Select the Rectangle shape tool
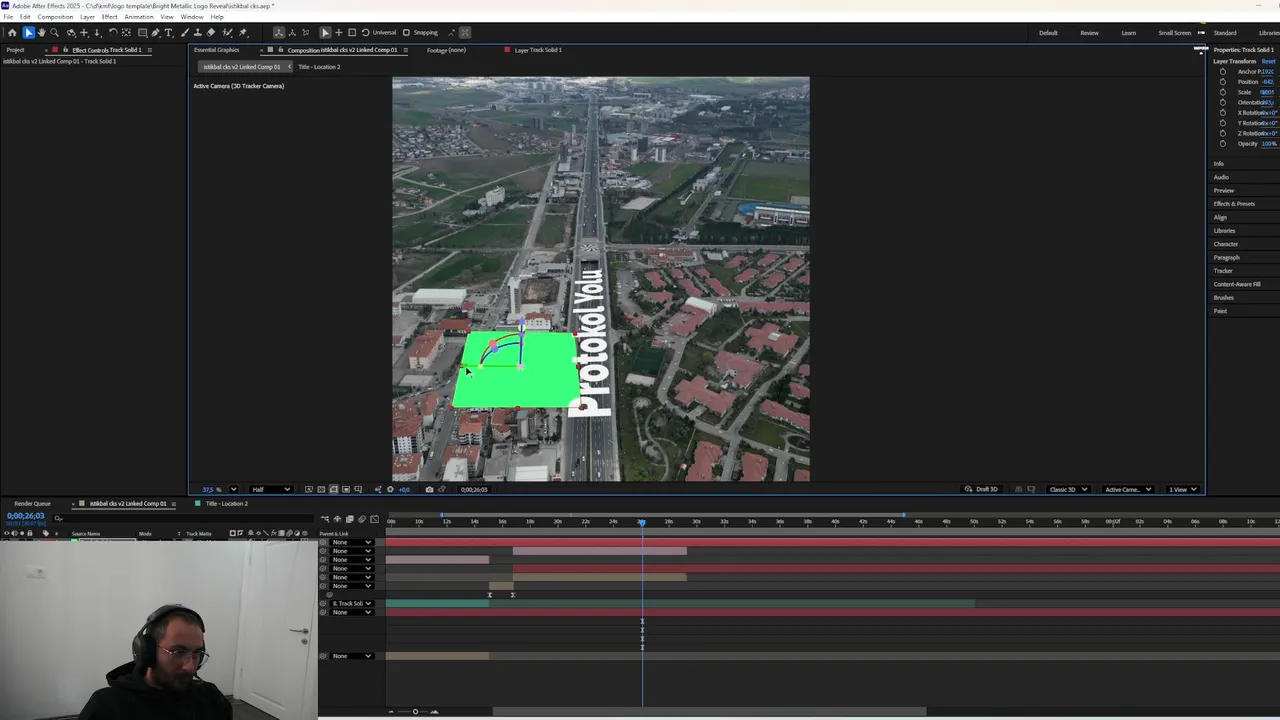Image resolution: width=1280 pixels, height=720 pixels. pos(142,32)
